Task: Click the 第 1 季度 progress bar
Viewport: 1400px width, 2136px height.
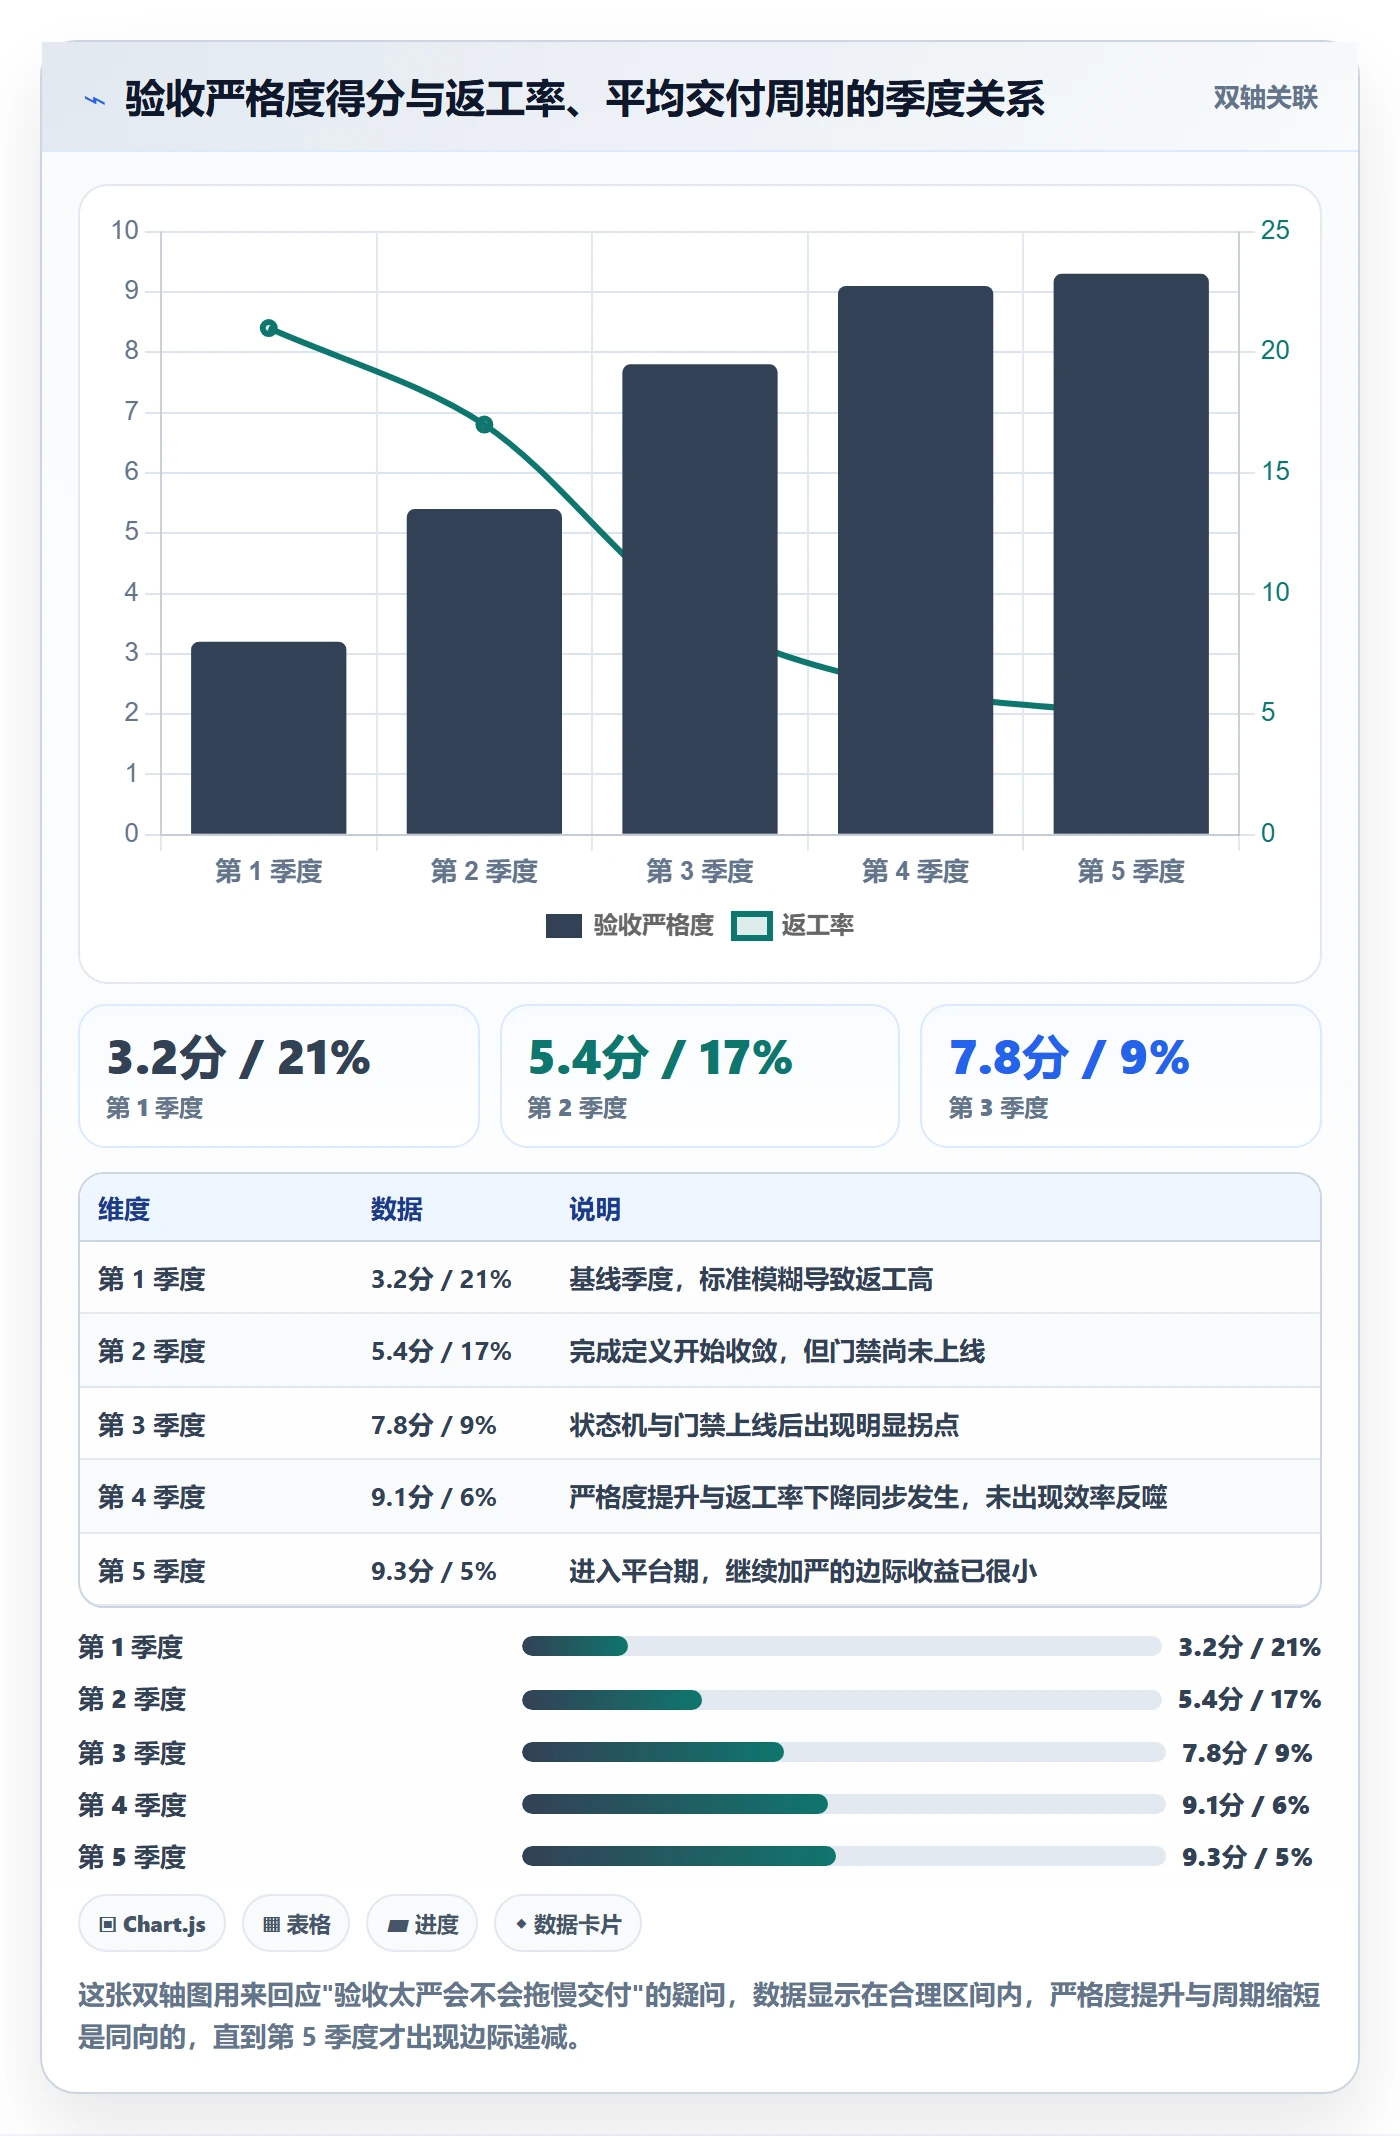Action: (x=841, y=1646)
